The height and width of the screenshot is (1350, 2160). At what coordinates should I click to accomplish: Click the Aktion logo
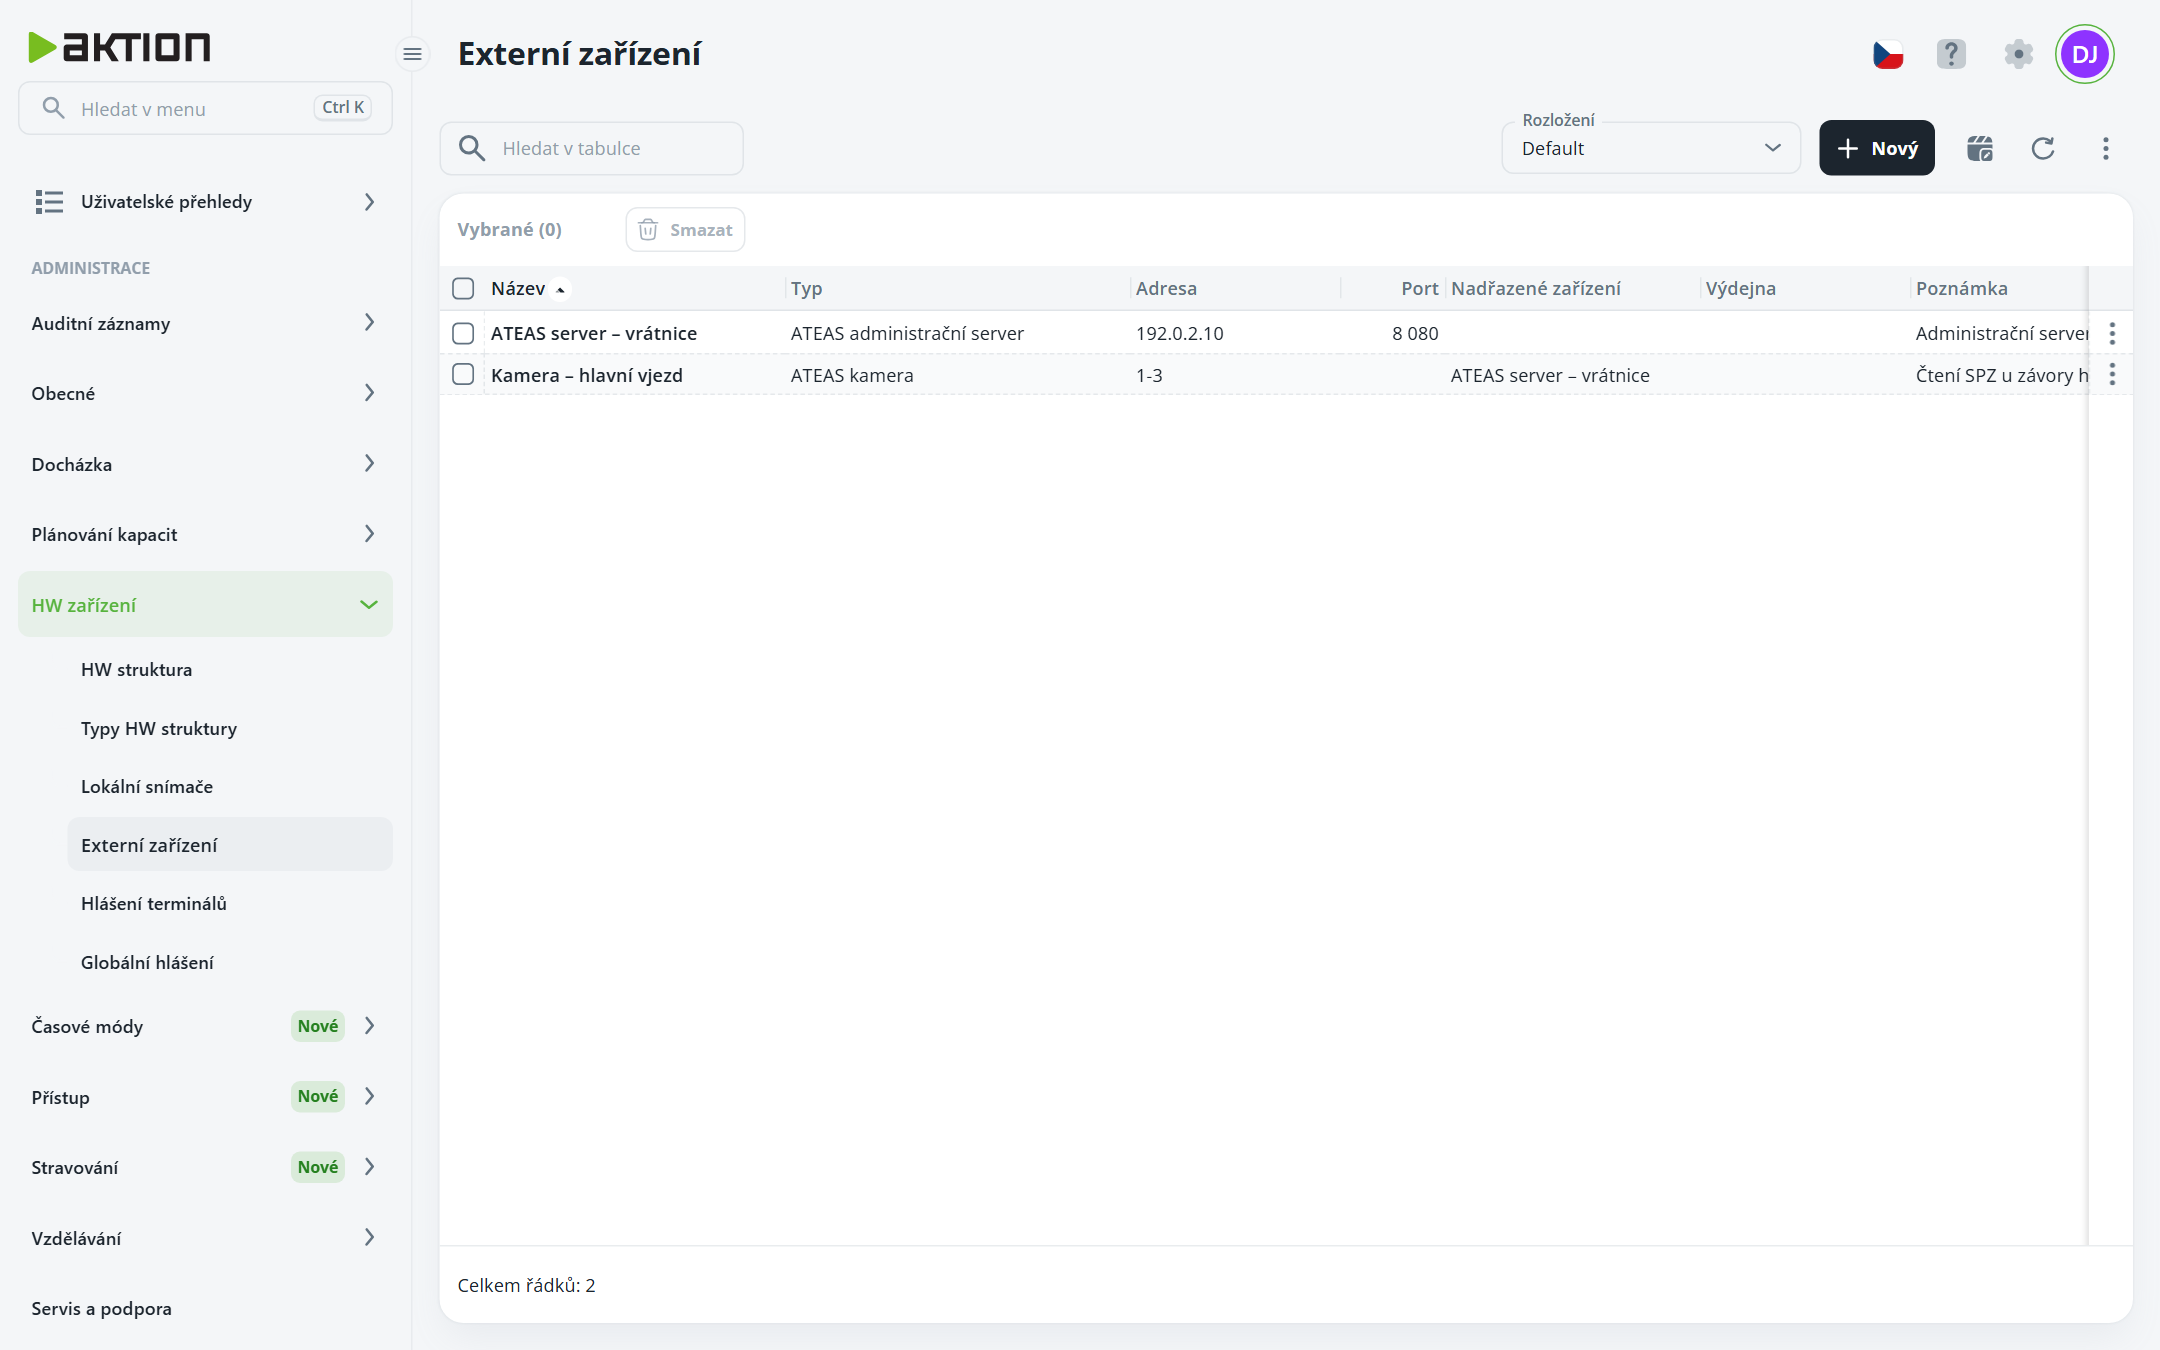click(x=119, y=46)
